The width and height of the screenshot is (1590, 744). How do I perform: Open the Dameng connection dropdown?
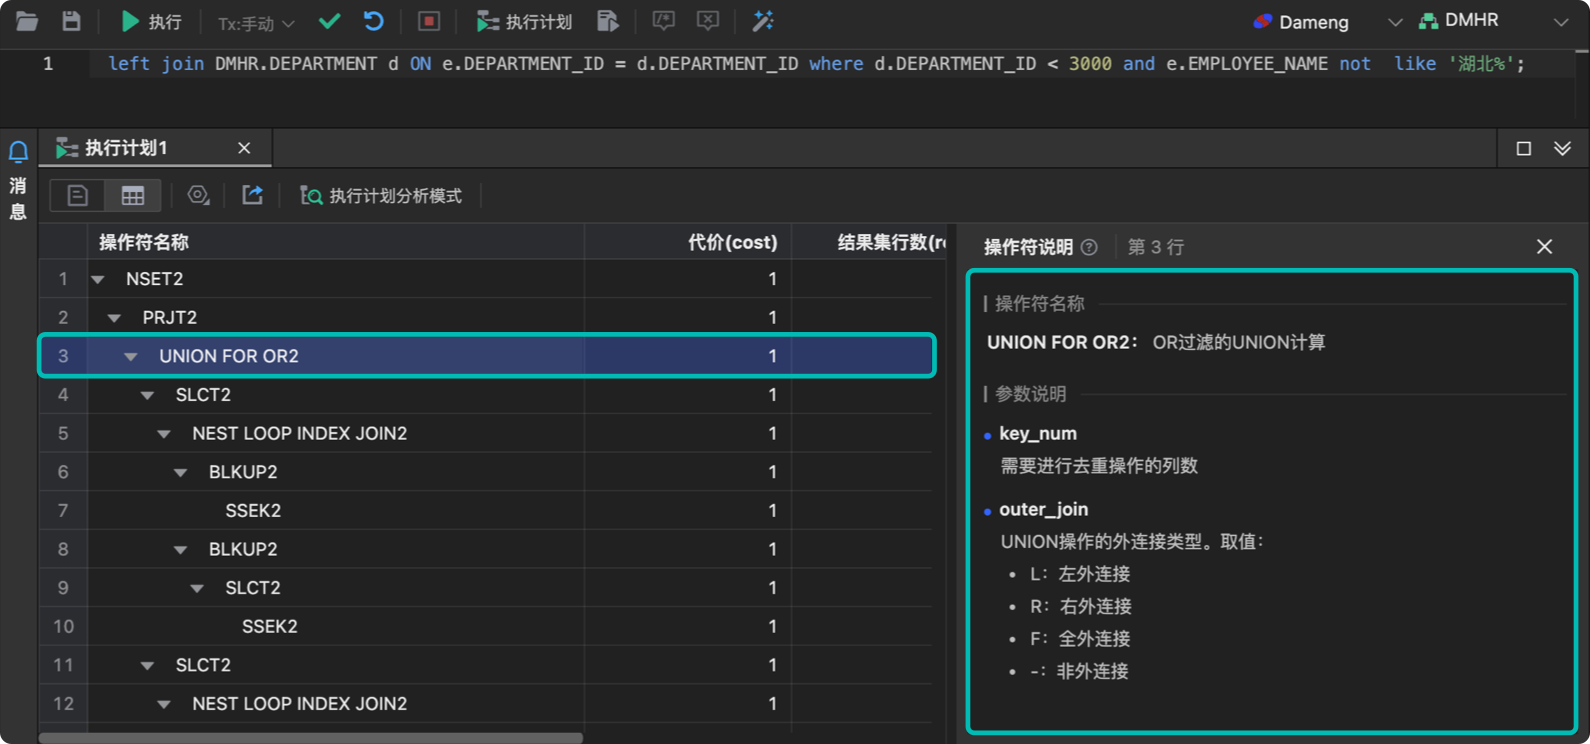1326,22
